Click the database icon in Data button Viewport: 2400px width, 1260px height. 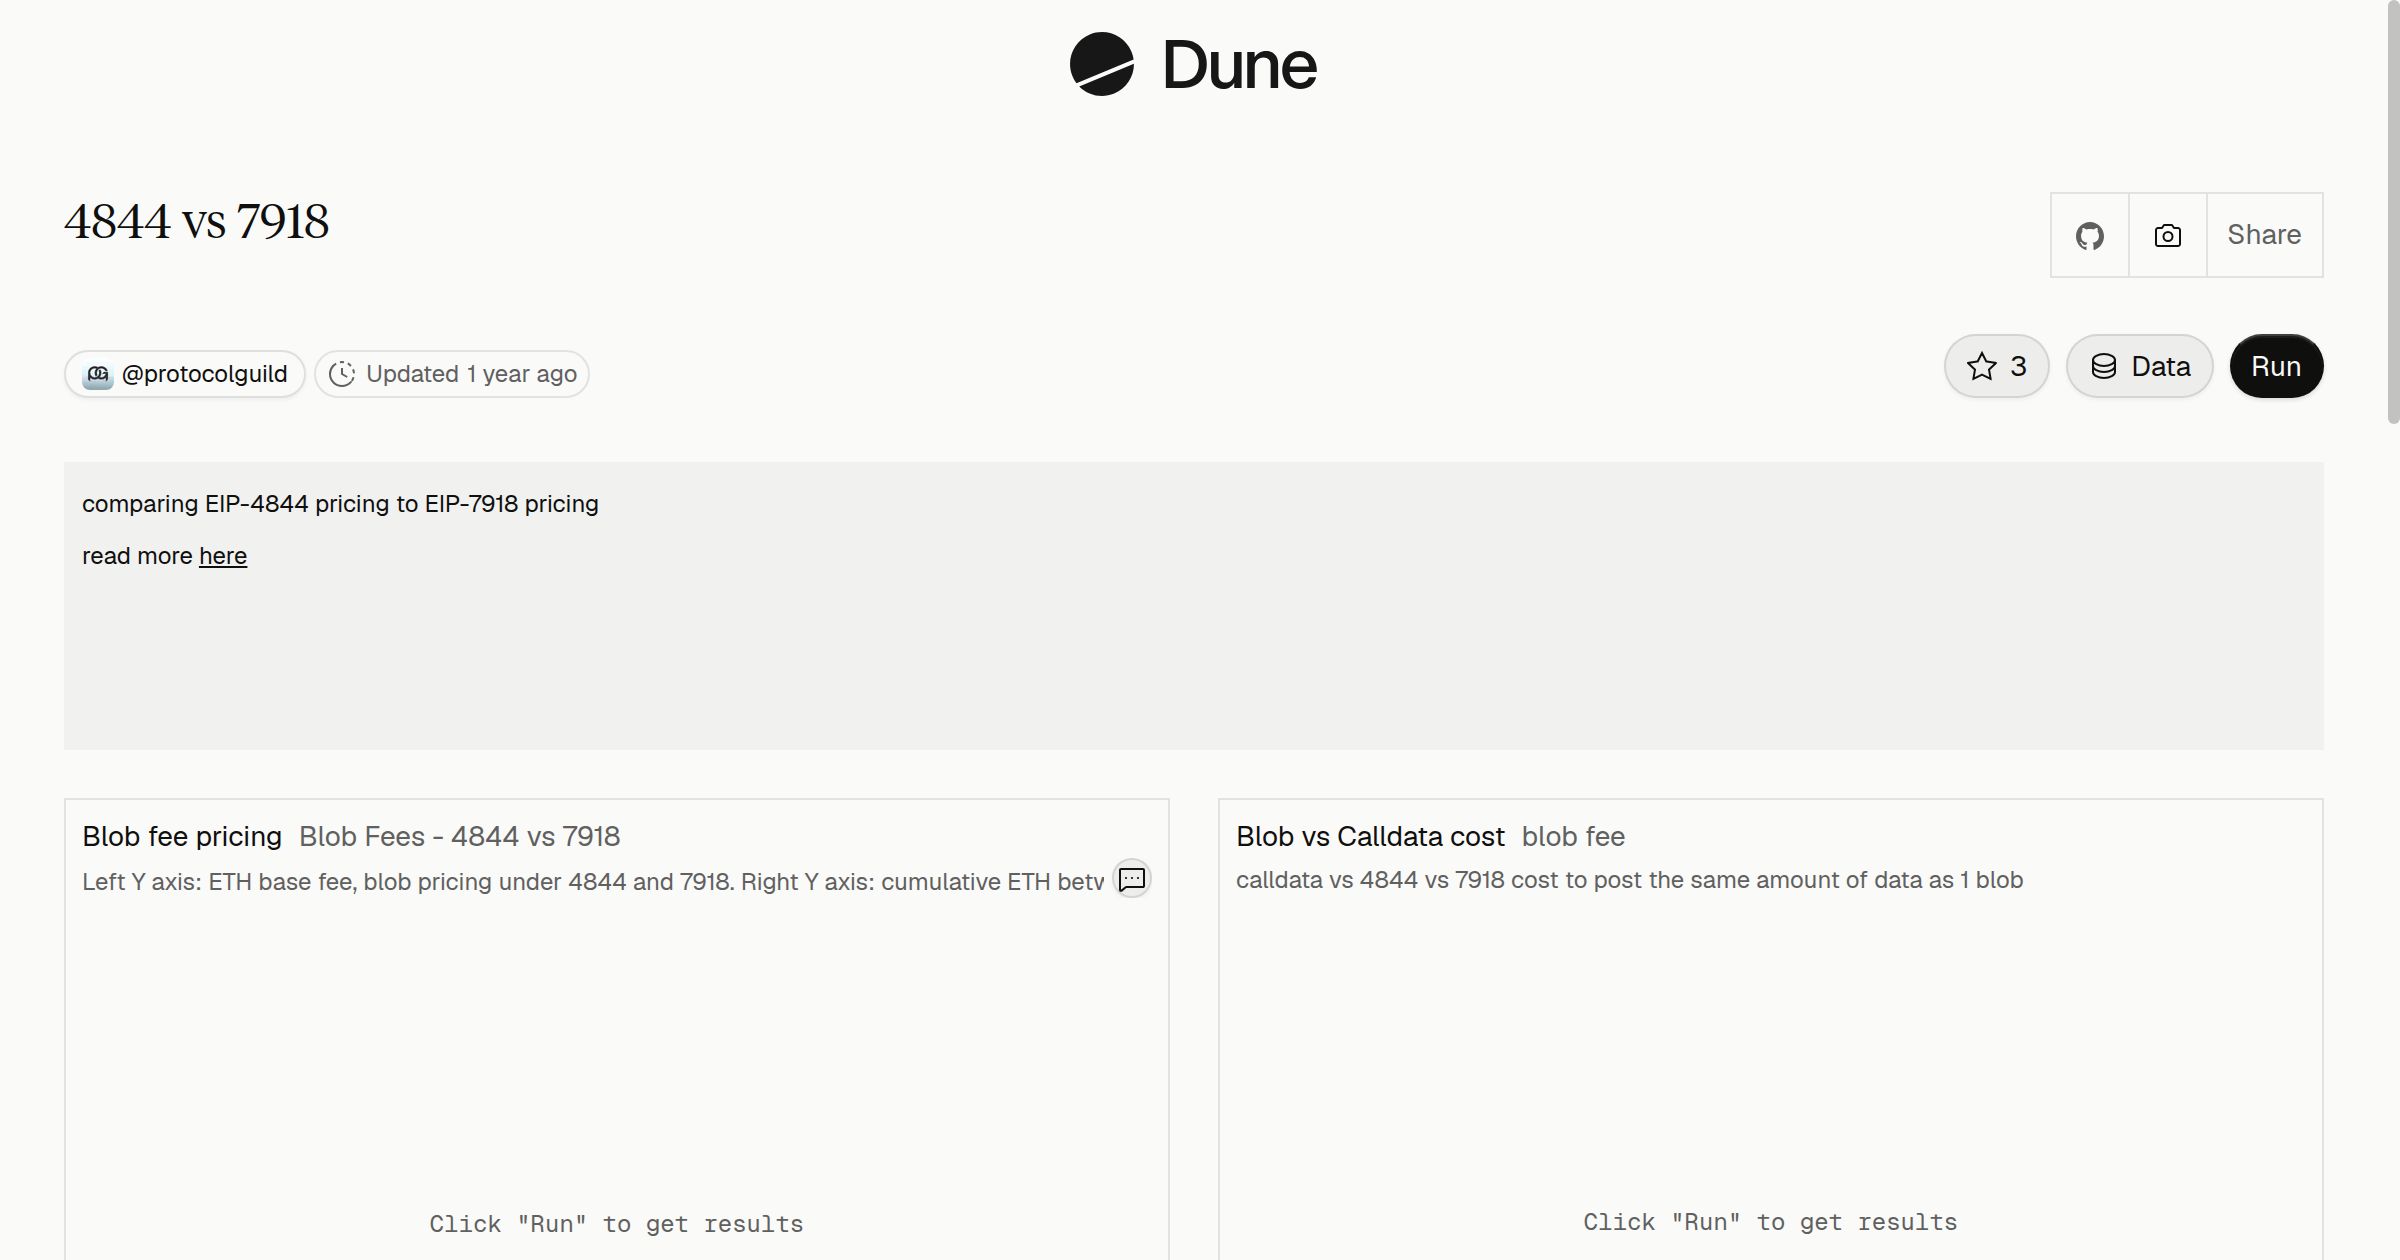coord(2104,366)
